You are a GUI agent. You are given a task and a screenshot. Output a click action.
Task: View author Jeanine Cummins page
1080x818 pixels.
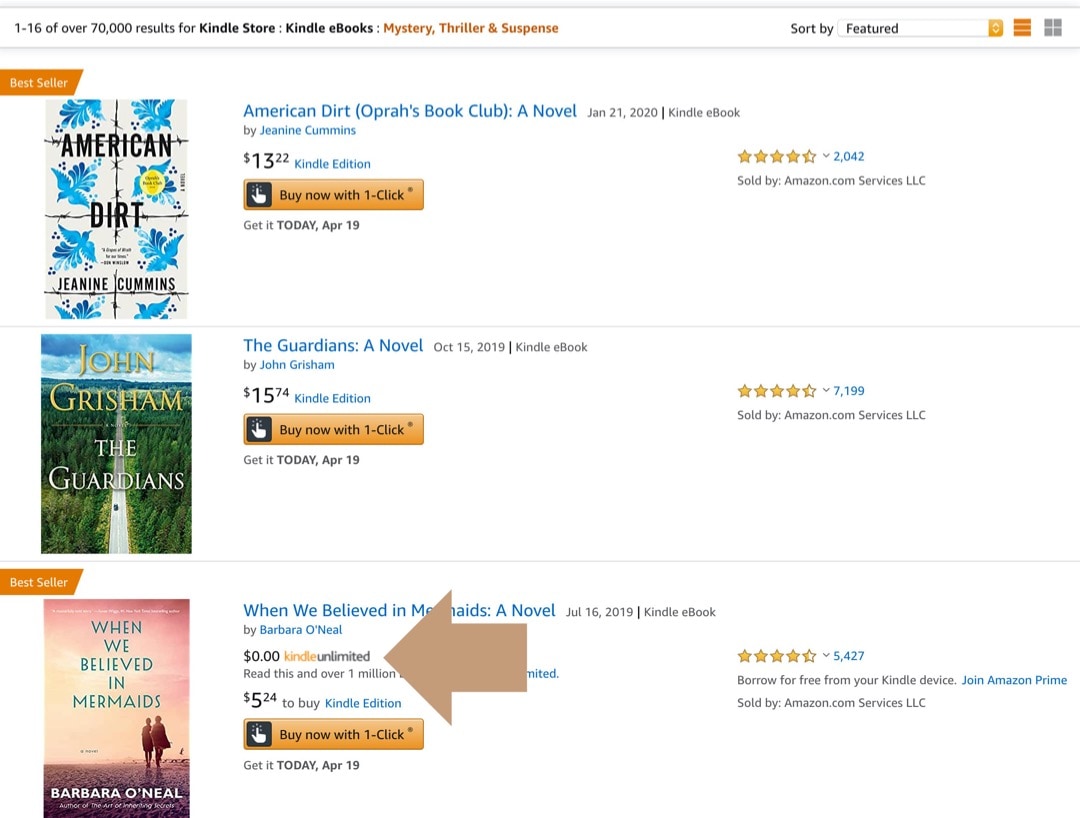tap(308, 130)
